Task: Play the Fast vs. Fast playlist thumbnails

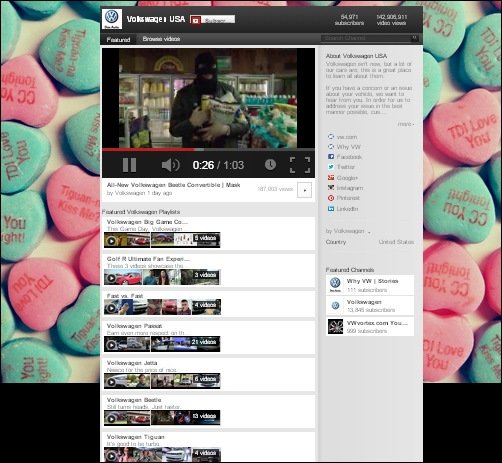Action: tap(162, 307)
